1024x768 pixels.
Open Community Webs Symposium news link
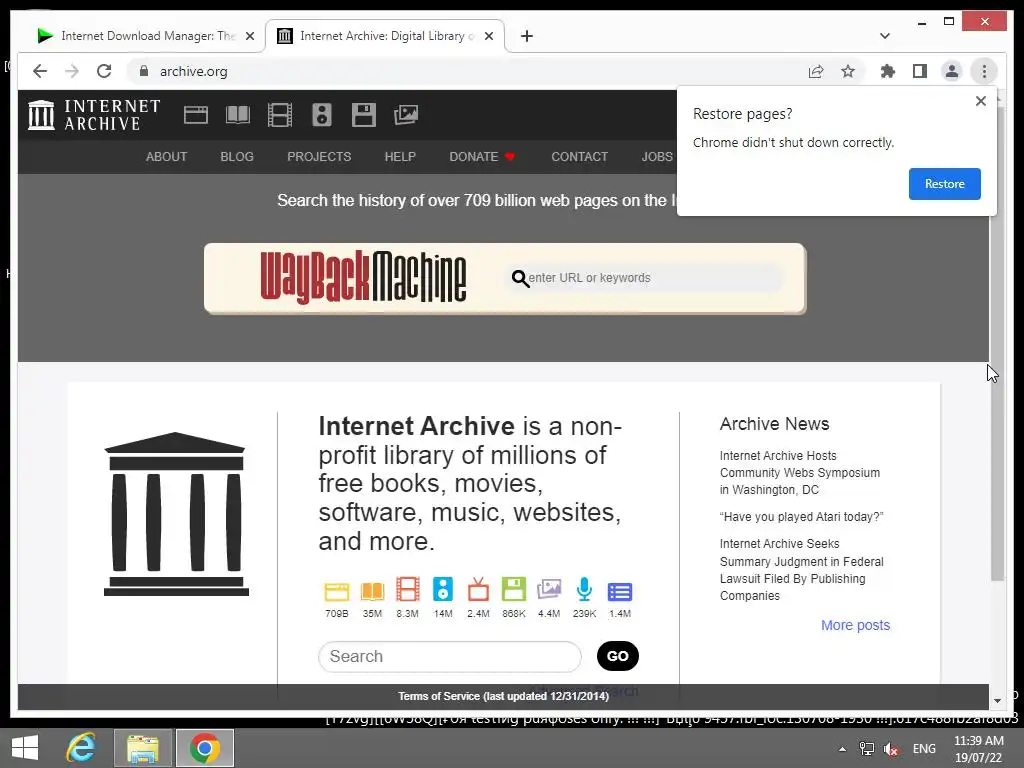click(x=800, y=472)
